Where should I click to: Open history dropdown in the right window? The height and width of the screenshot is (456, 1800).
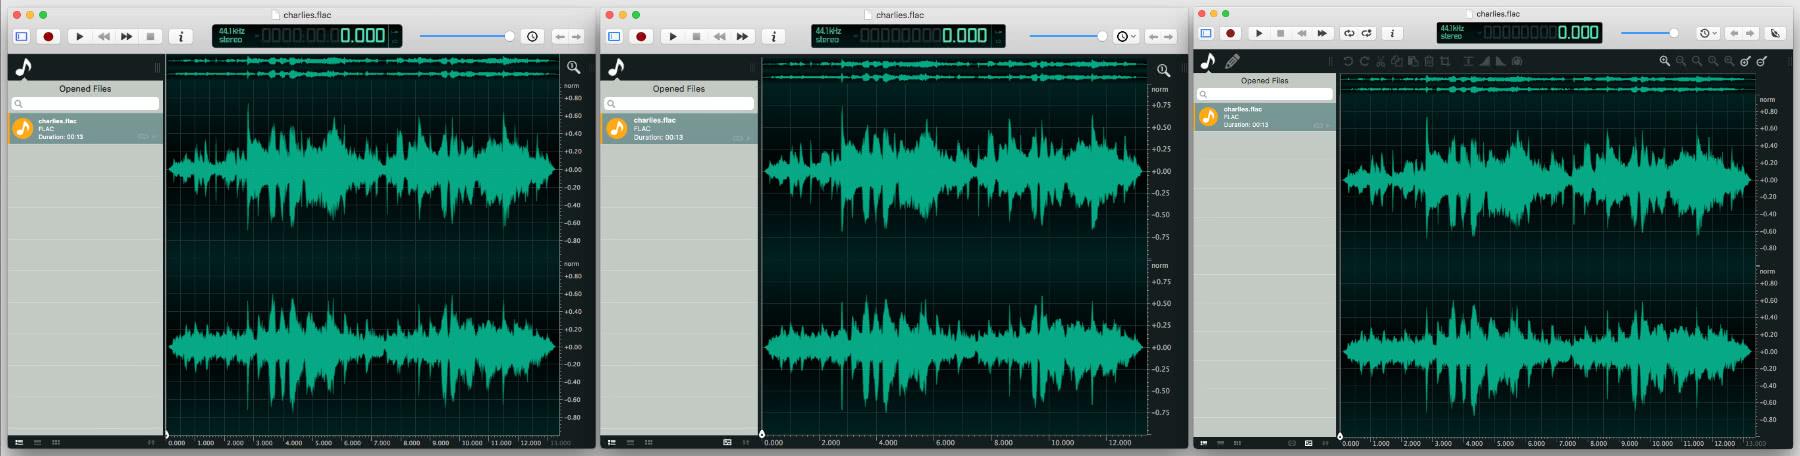1708,33
